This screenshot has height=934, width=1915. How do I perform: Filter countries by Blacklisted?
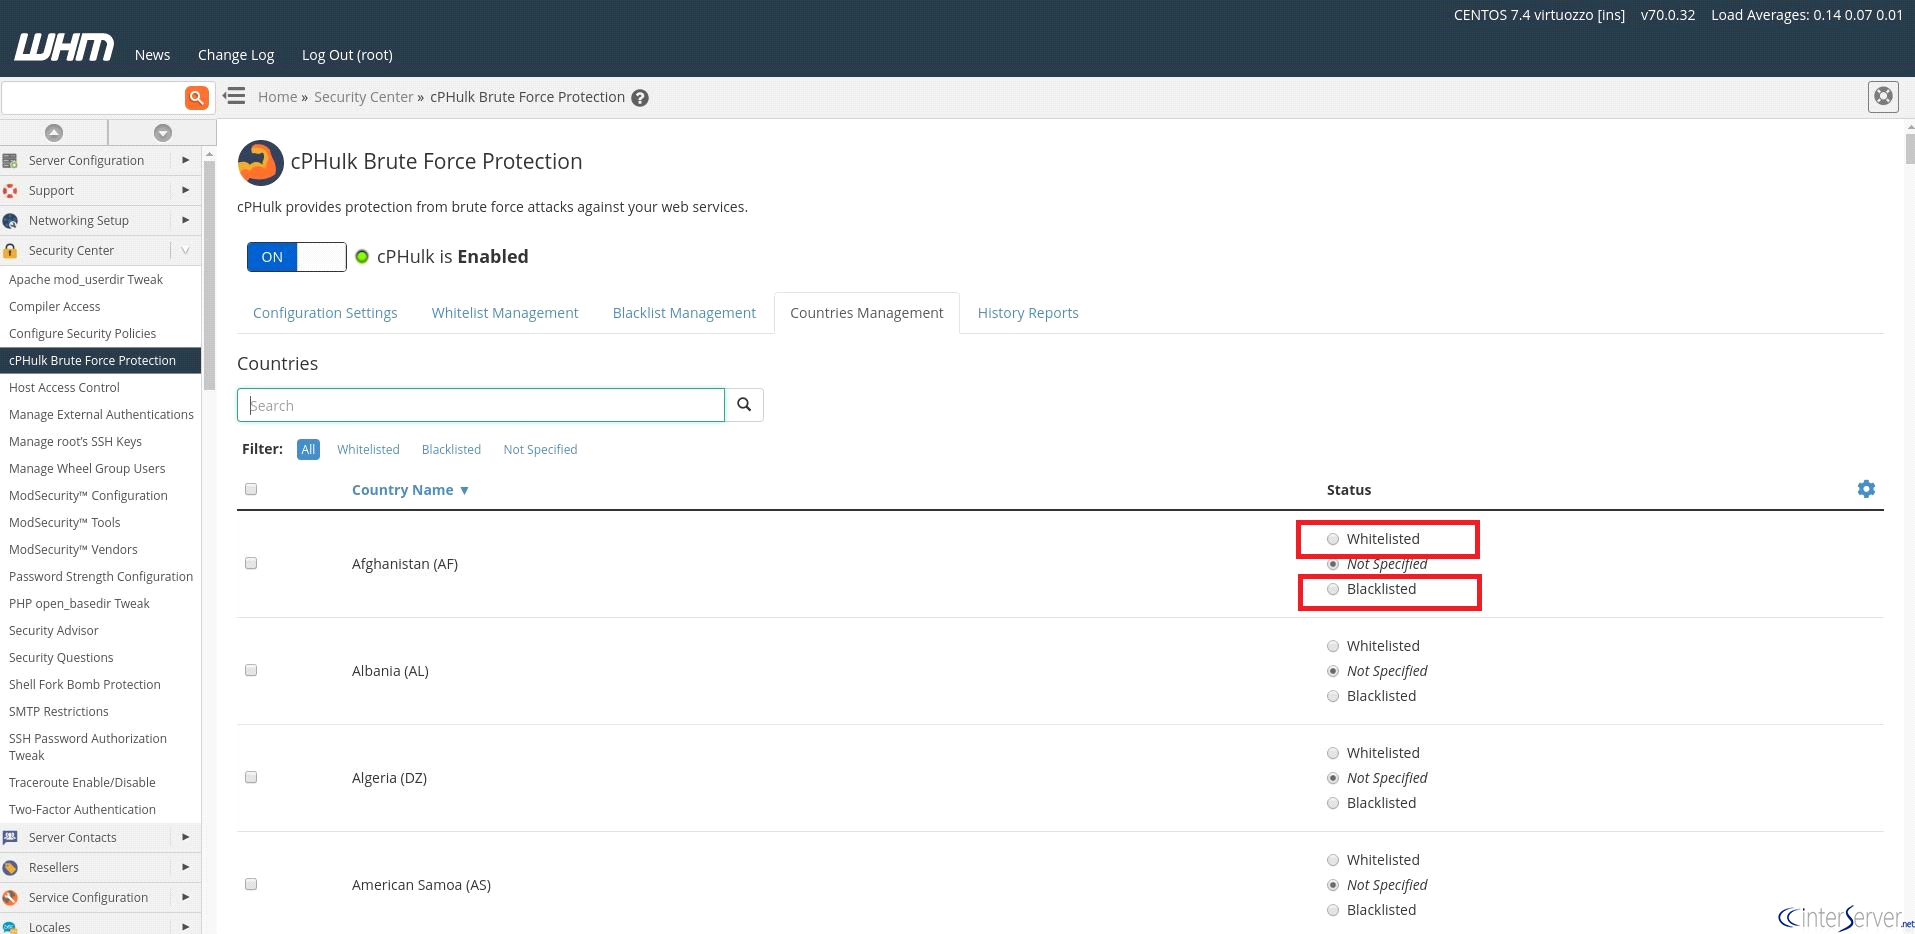pos(451,450)
